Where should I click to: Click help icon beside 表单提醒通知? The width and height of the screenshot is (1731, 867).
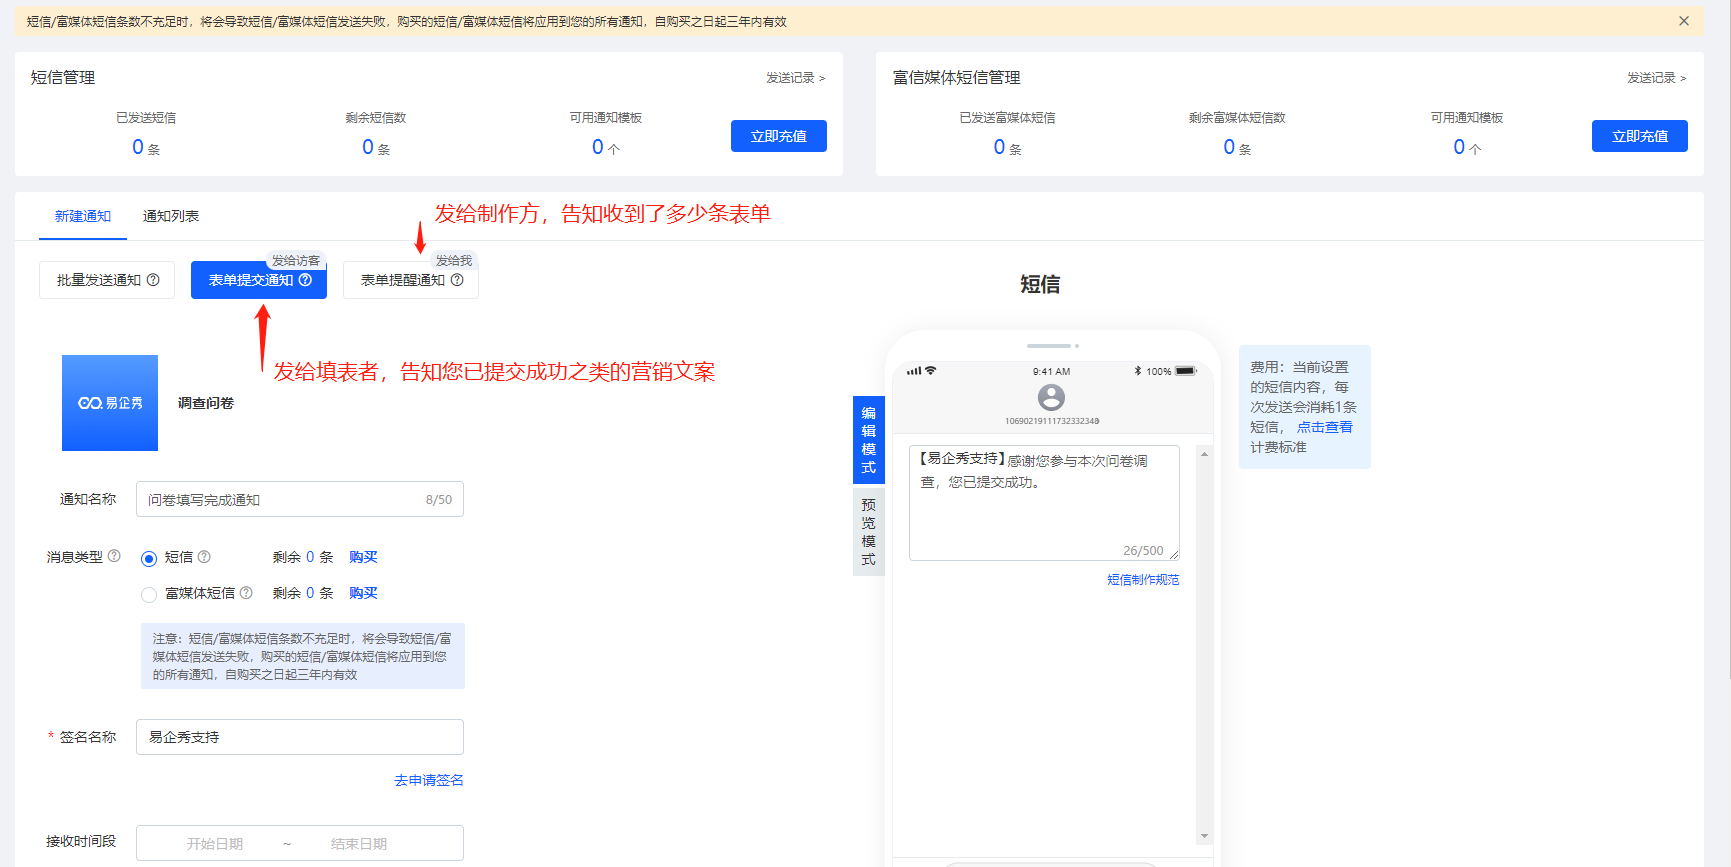457,280
